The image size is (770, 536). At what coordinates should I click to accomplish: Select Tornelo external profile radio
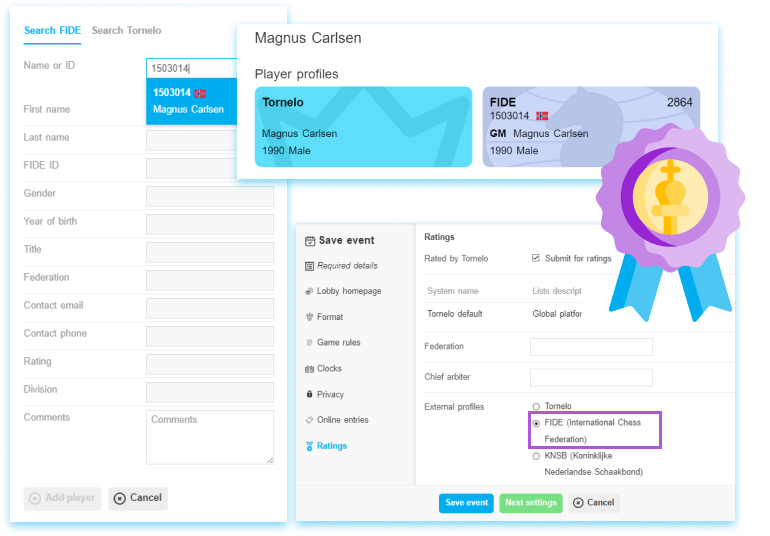[536, 407]
